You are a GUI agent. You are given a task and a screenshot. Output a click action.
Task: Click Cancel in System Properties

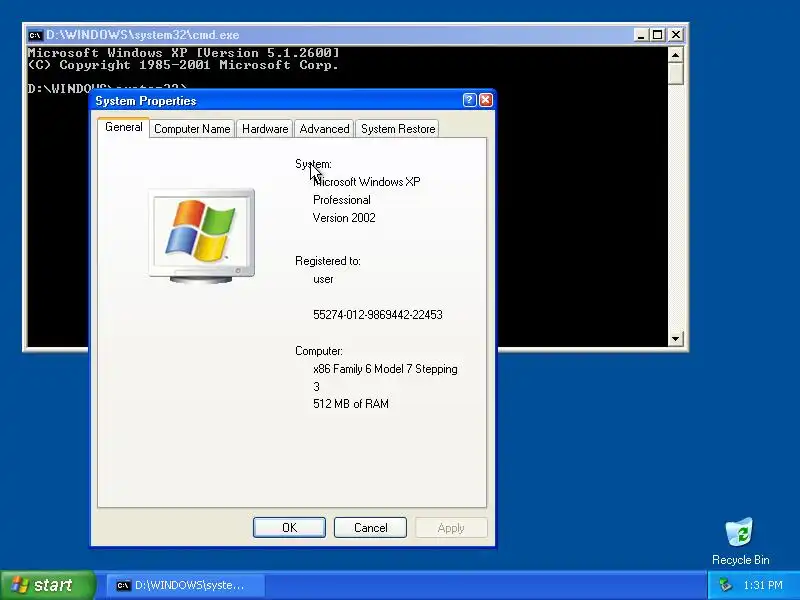370,528
